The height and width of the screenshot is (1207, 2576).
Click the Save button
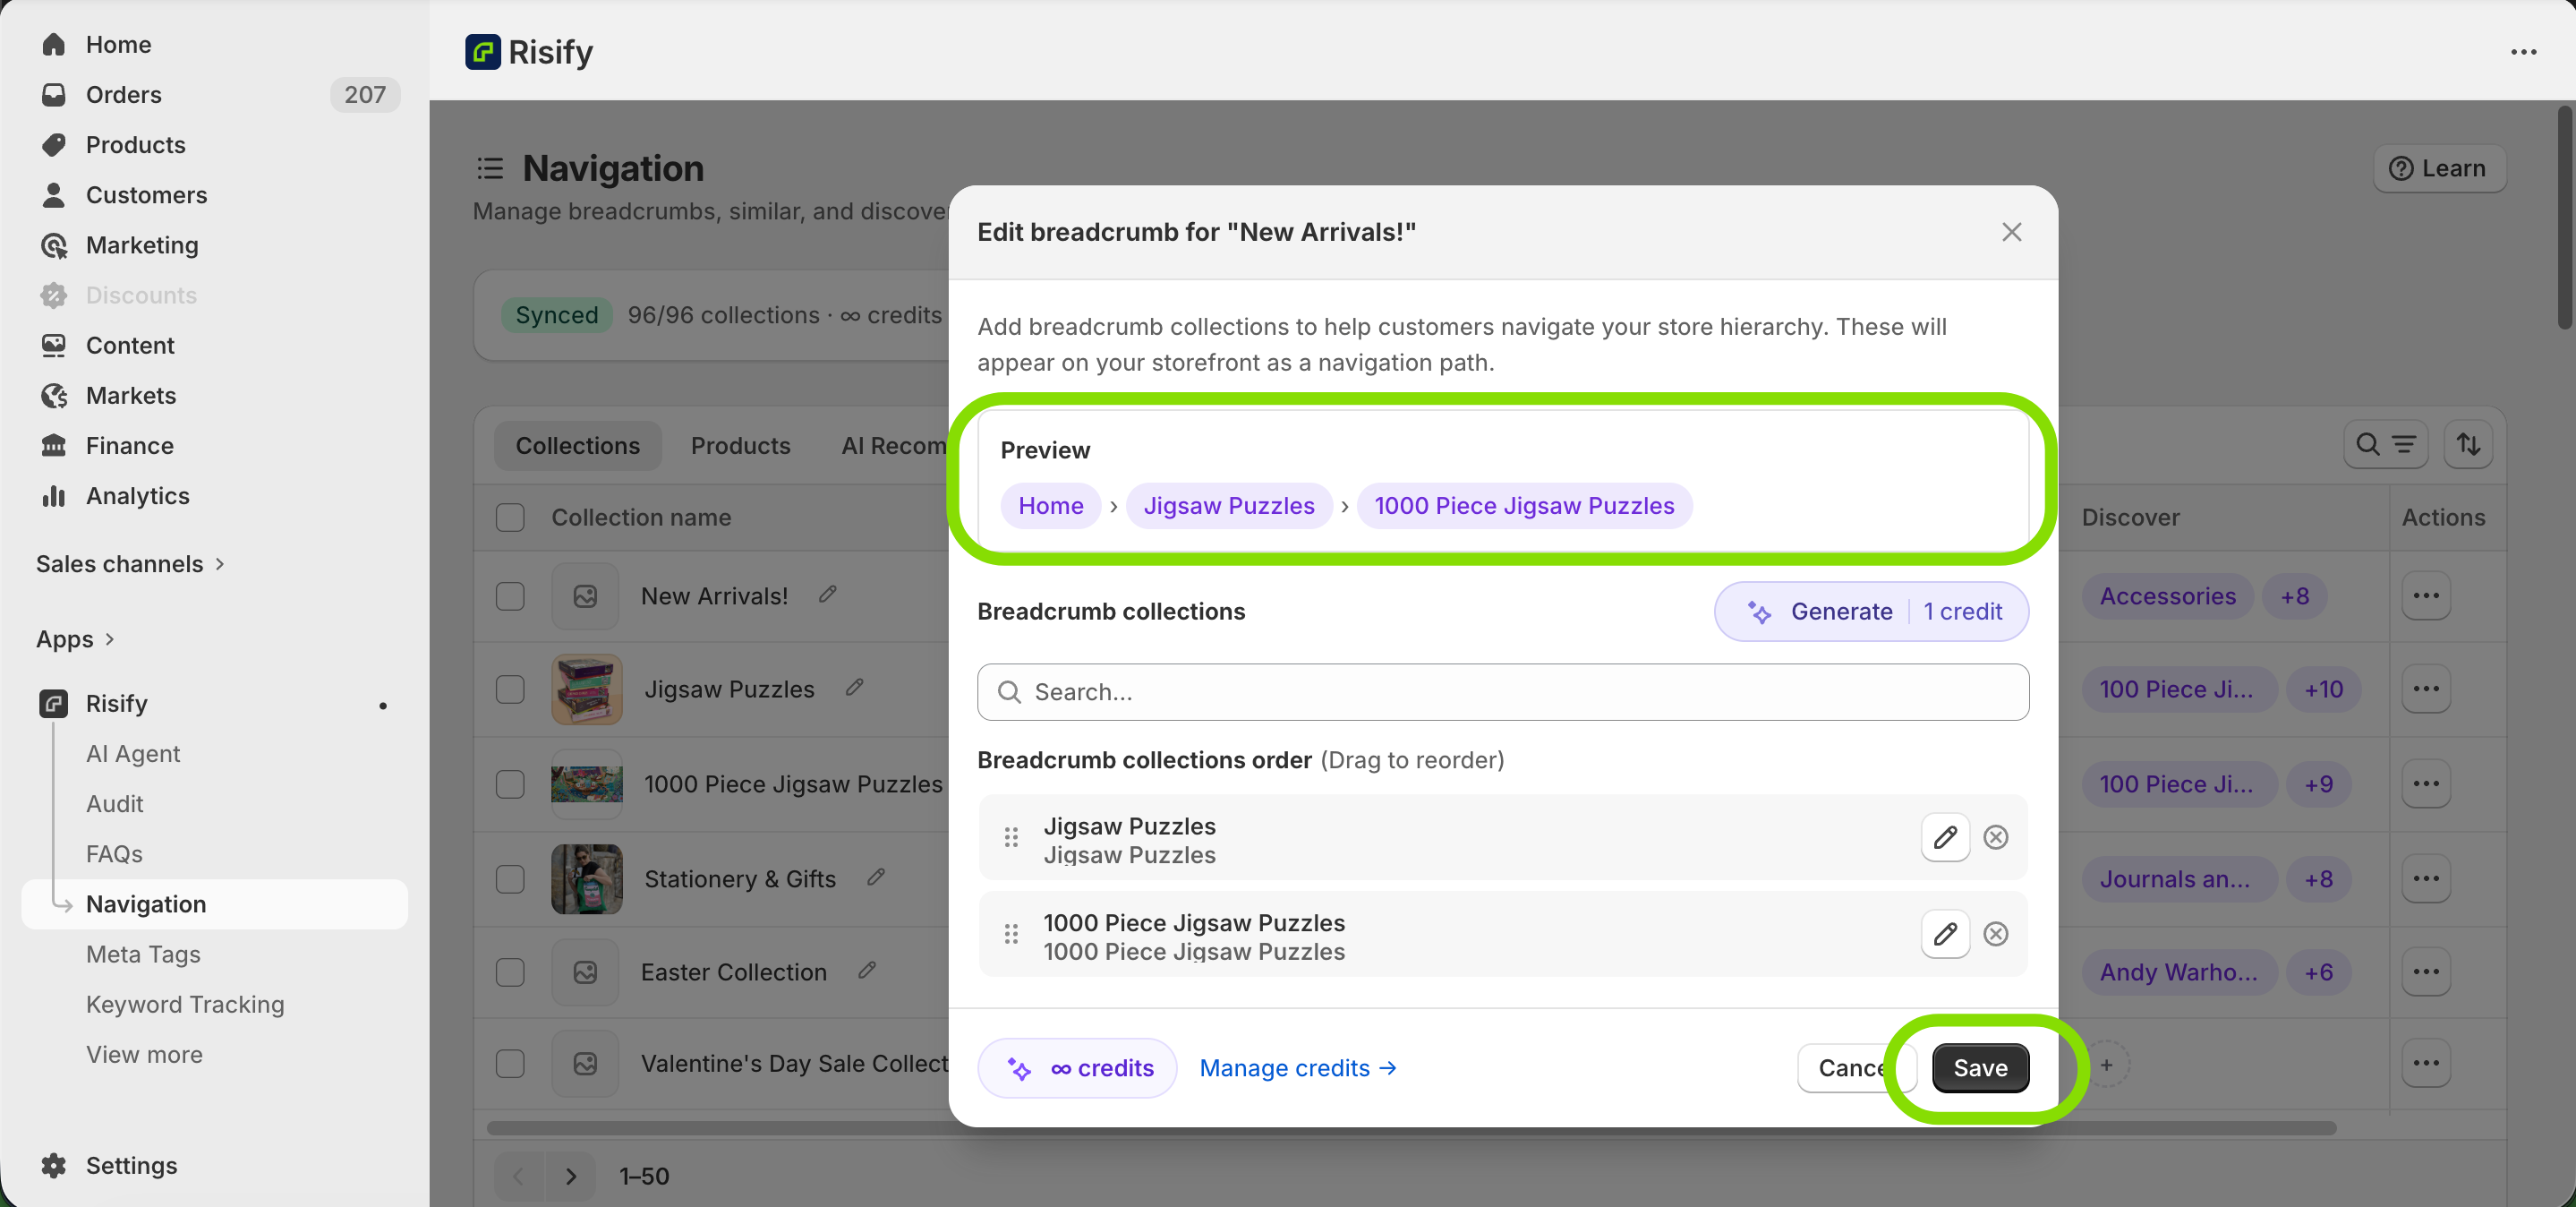[1979, 1068]
